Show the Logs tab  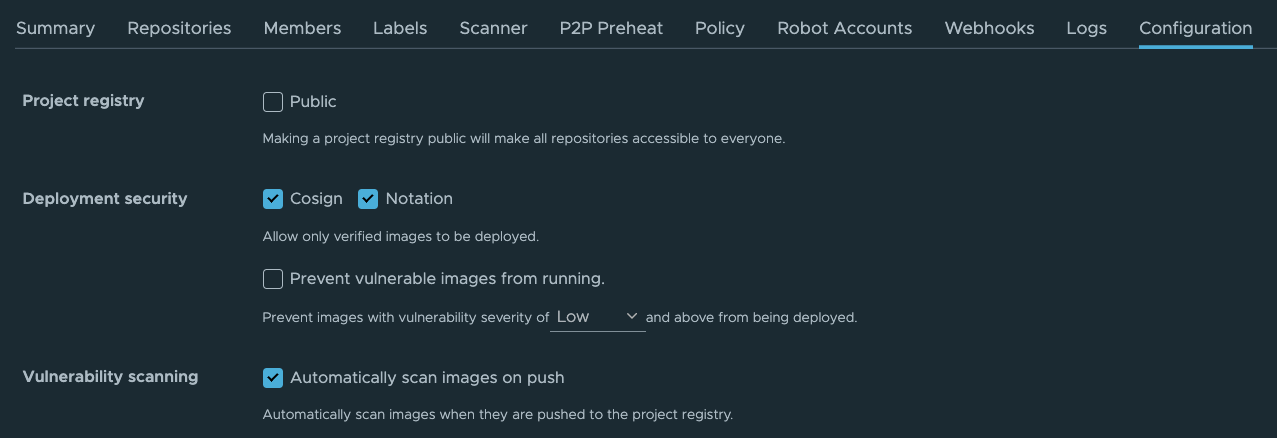tap(1086, 28)
